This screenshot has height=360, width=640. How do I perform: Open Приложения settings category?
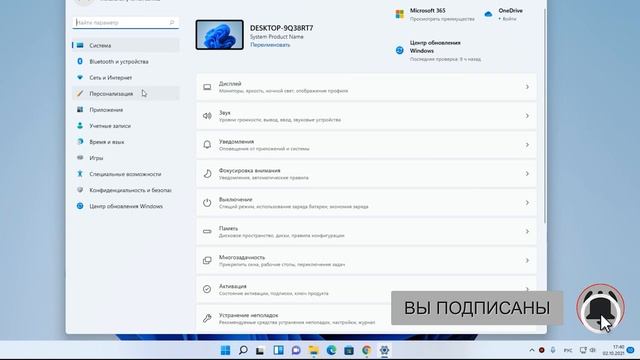pyautogui.click(x=126, y=110)
